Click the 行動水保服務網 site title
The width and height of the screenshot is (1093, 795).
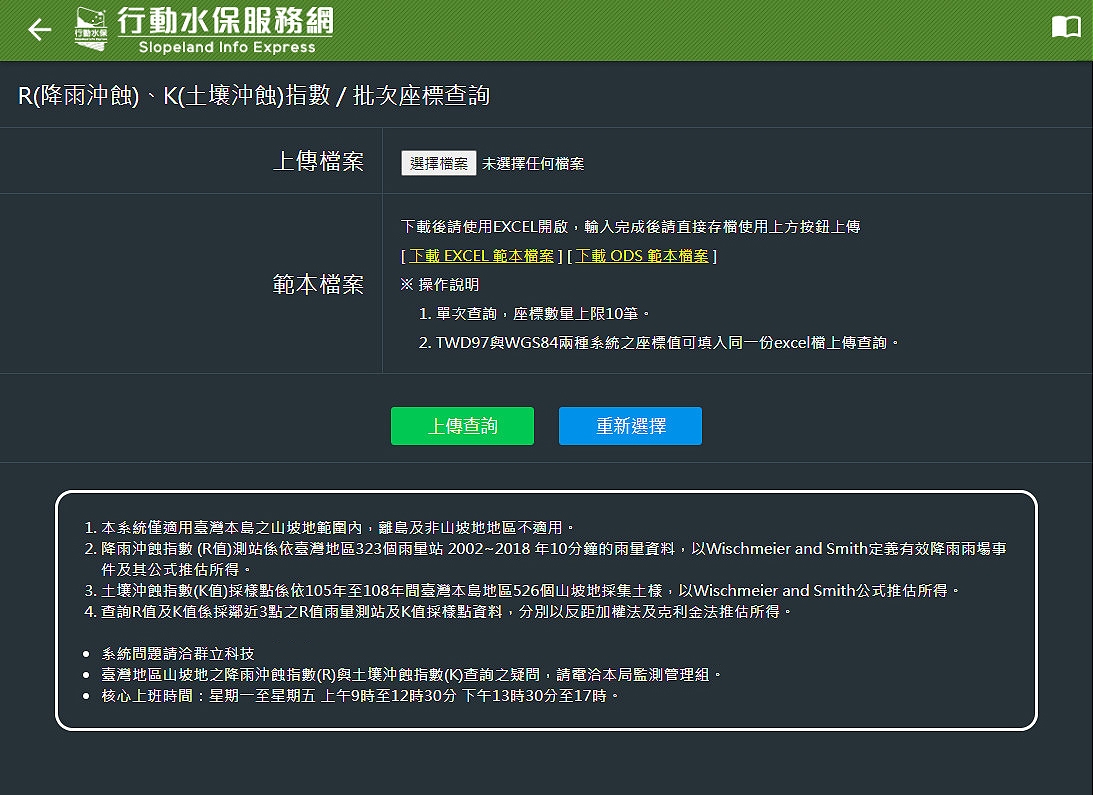click(225, 21)
